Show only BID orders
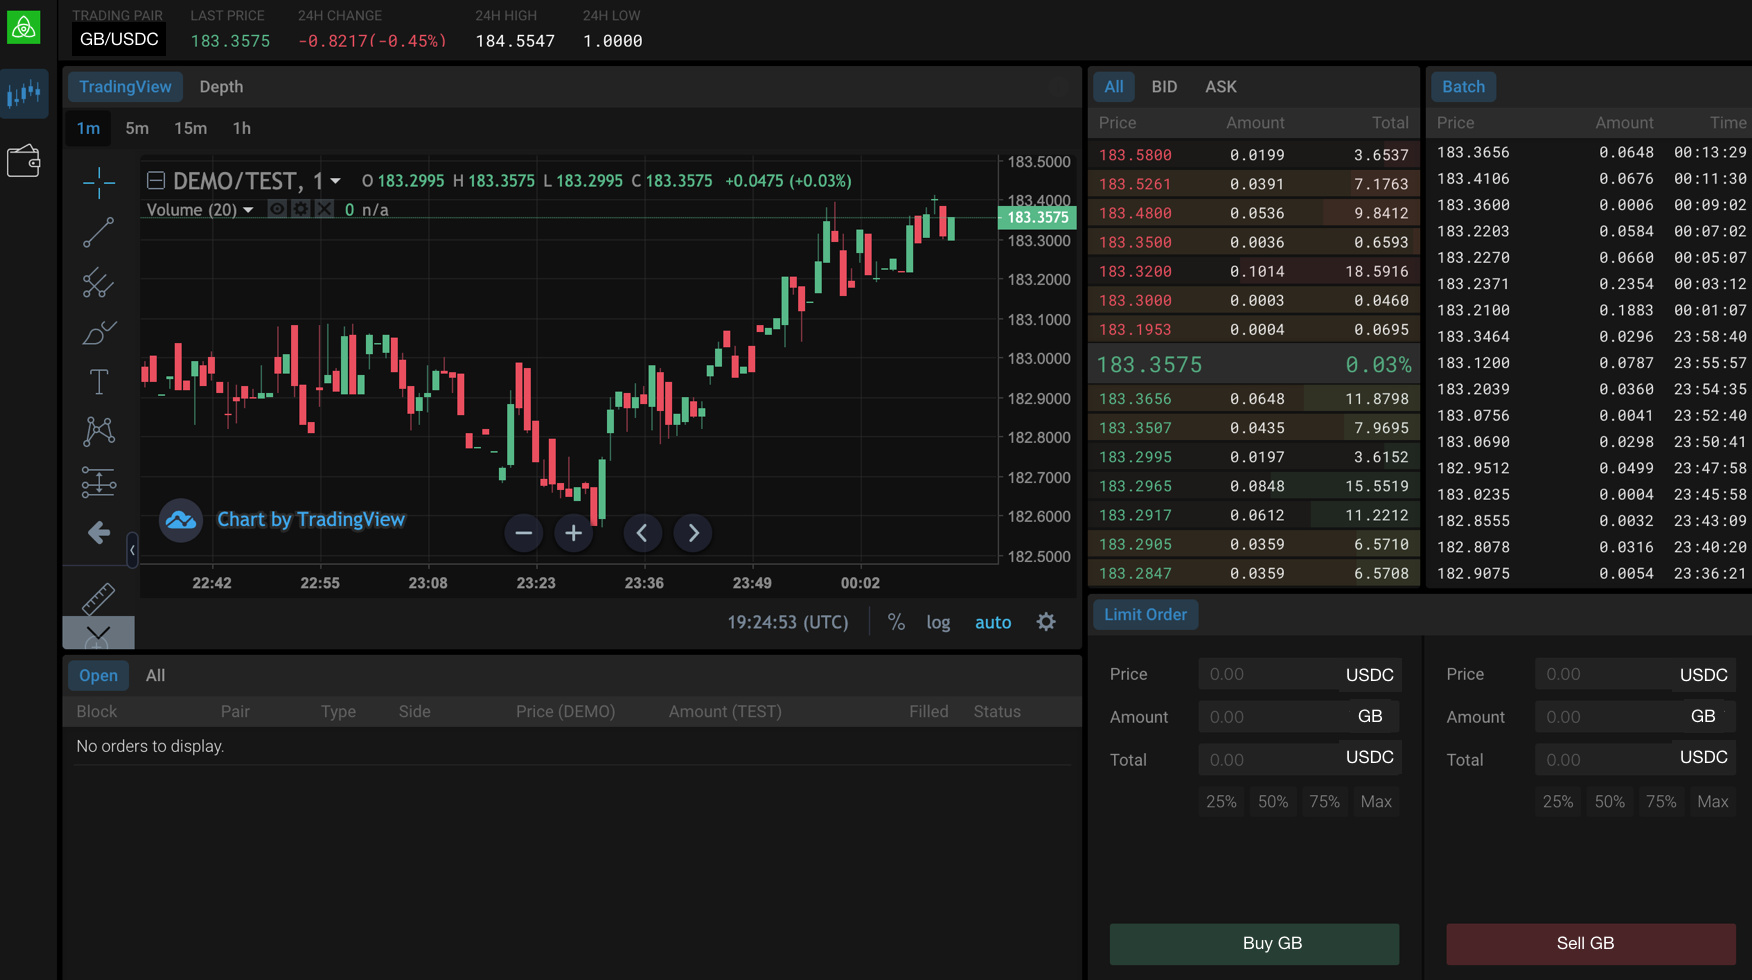This screenshot has width=1752, height=980. pos(1164,87)
